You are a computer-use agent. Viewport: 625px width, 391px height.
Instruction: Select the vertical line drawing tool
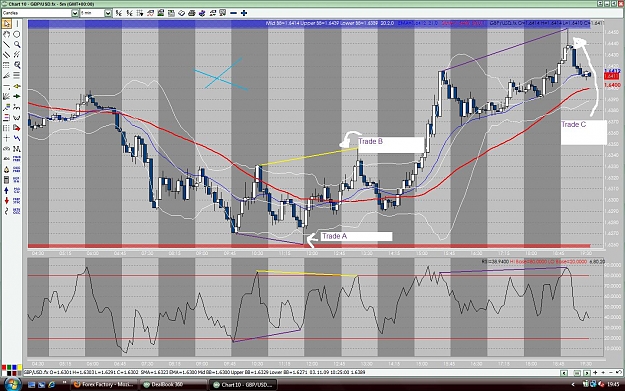click(17, 24)
